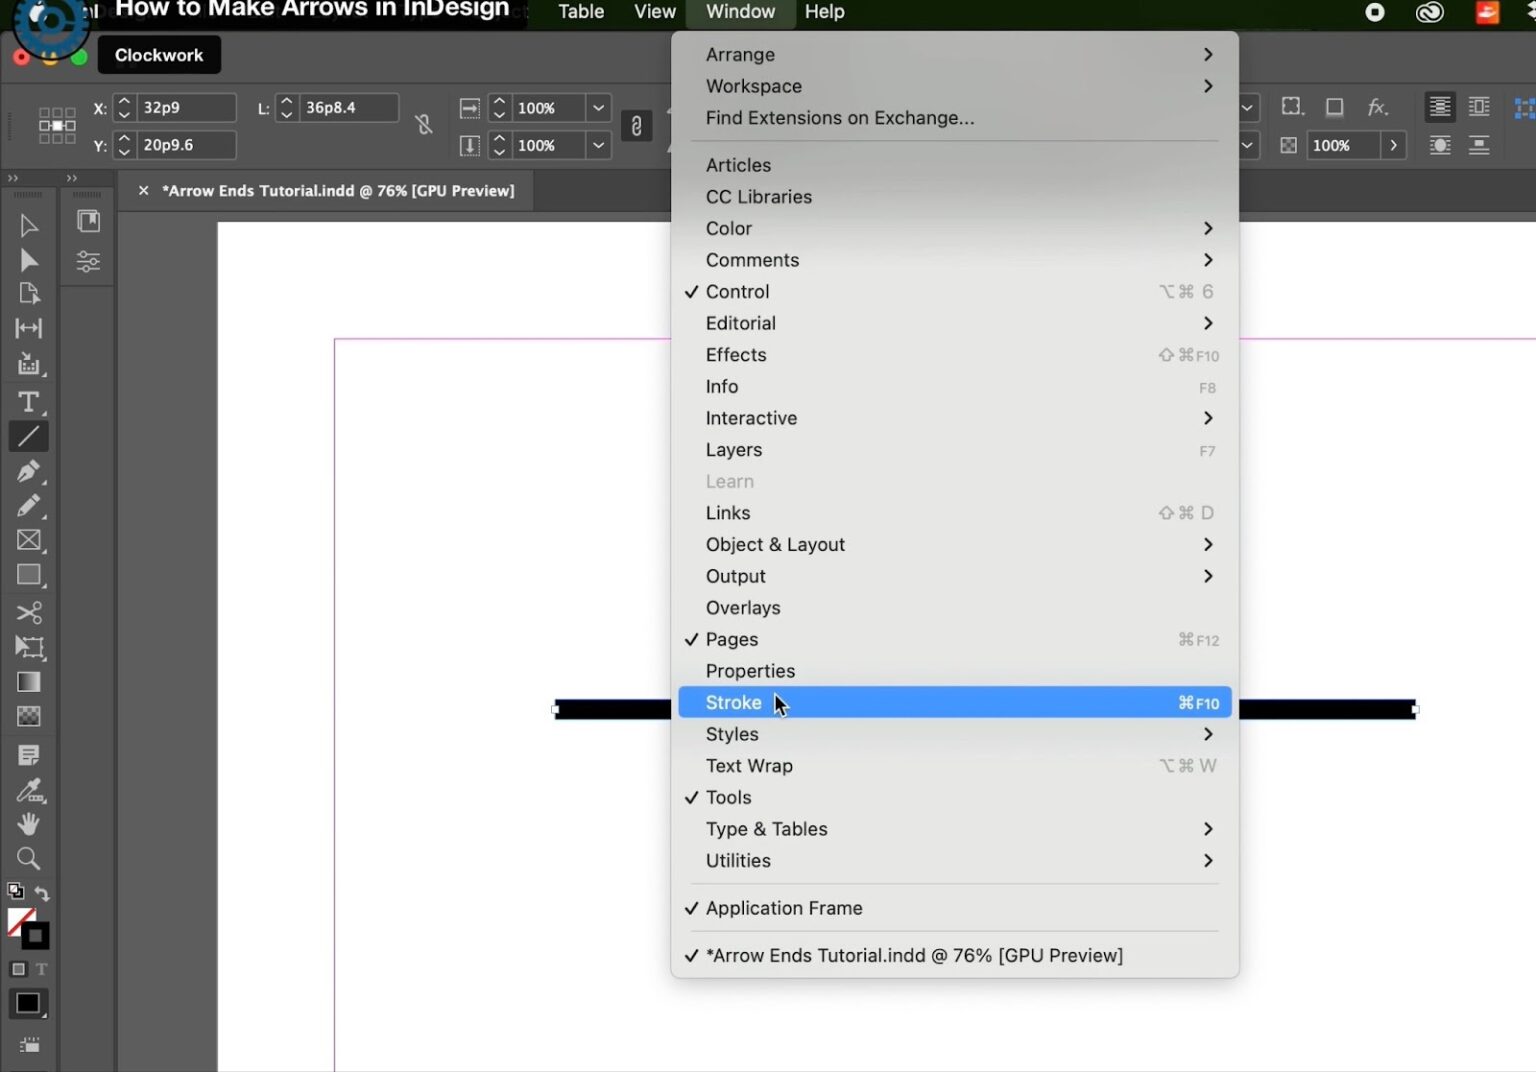The height and width of the screenshot is (1072, 1536).
Task: Expand the Interactive submenu
Action: click(x=955, y=418)
